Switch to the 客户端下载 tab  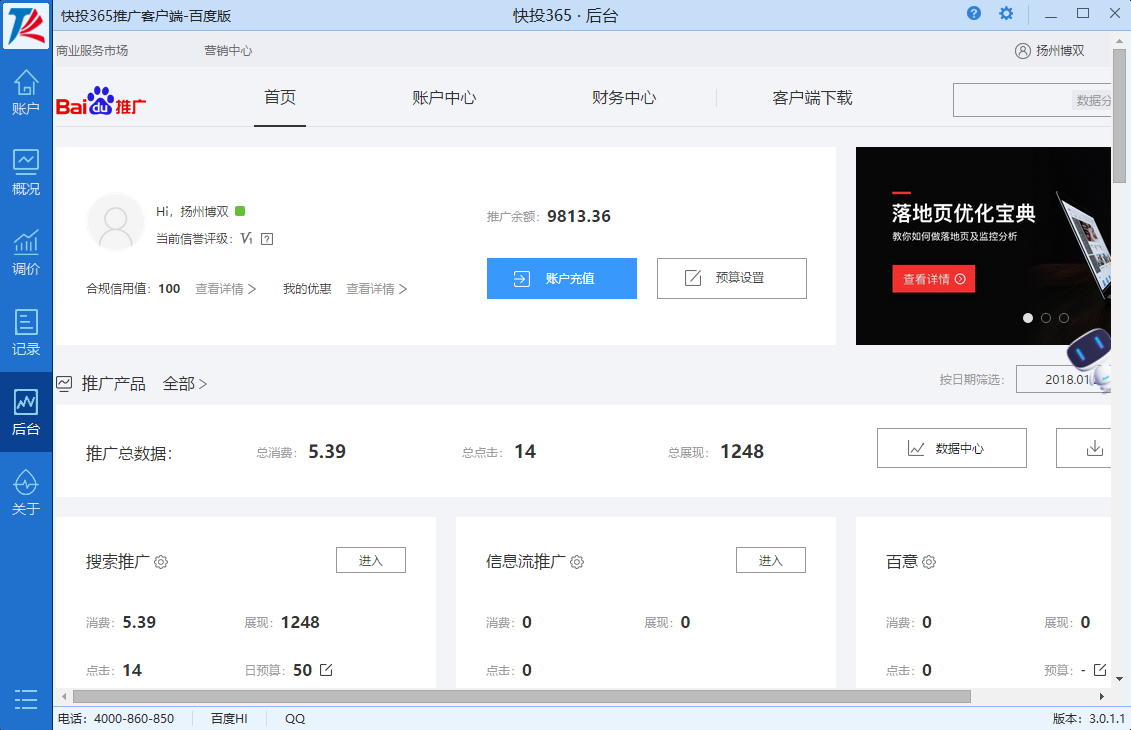pos(812,97)
